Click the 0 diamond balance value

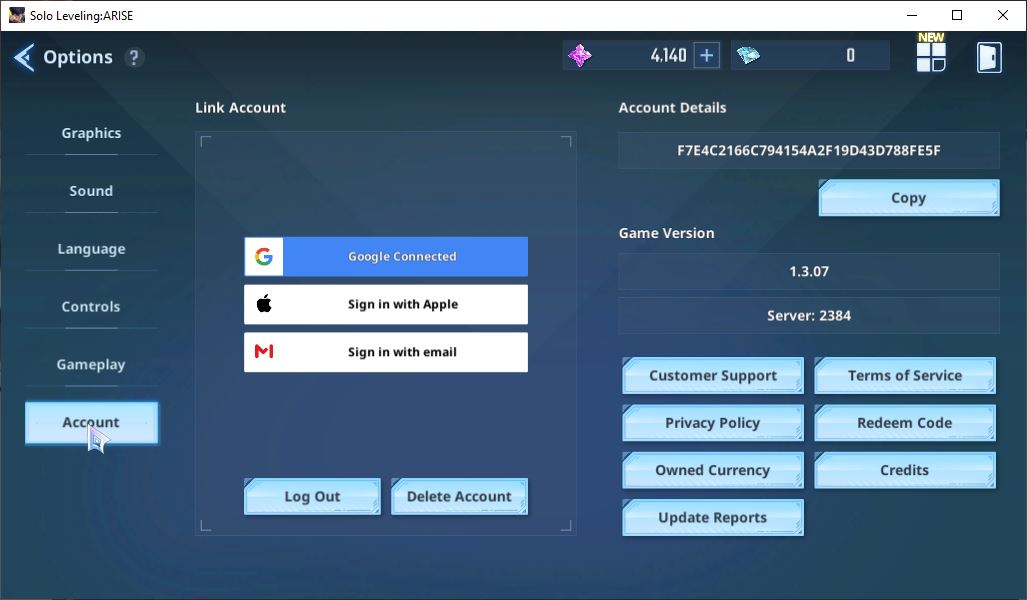(x=850, y=56)
